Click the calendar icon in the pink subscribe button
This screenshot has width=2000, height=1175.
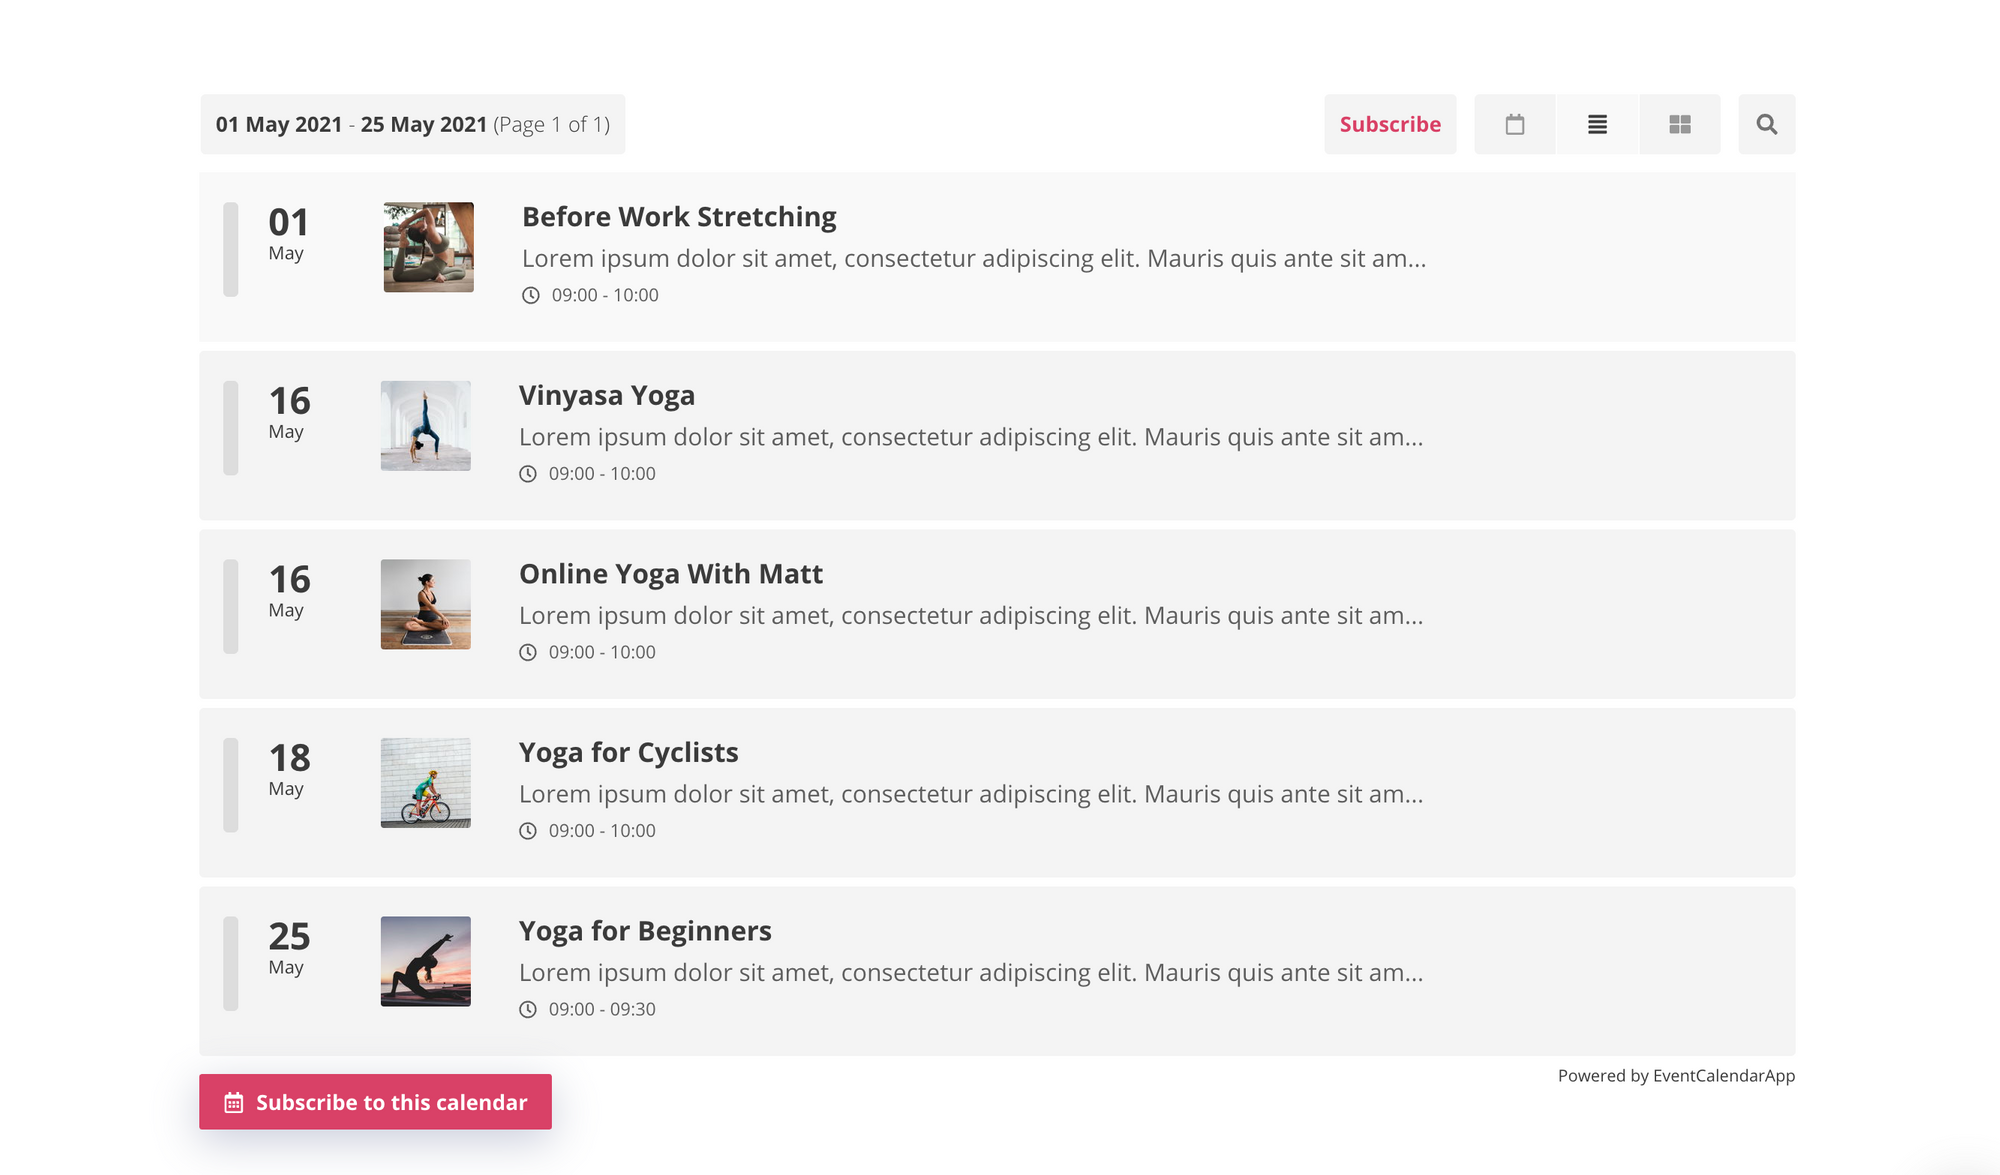click(234, 1102)
